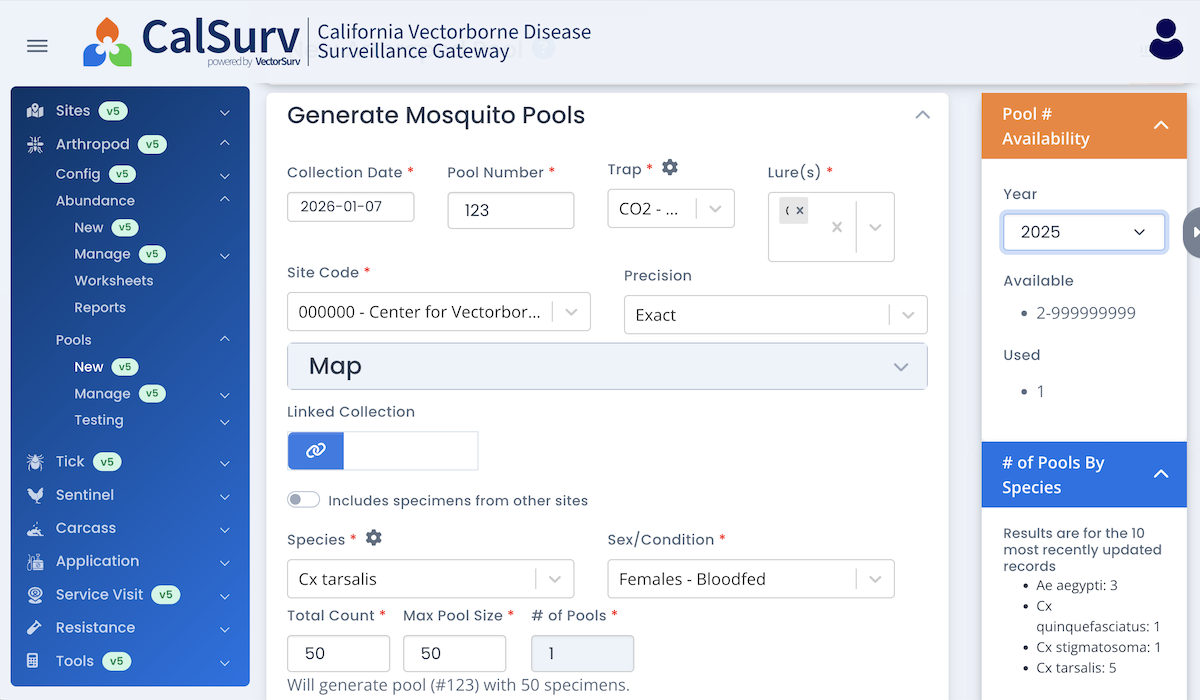Collapse the Generate Mosquito Pools panel
Image resolution: width=1200 pixels, height=700 pixels.
coord(922,116)
